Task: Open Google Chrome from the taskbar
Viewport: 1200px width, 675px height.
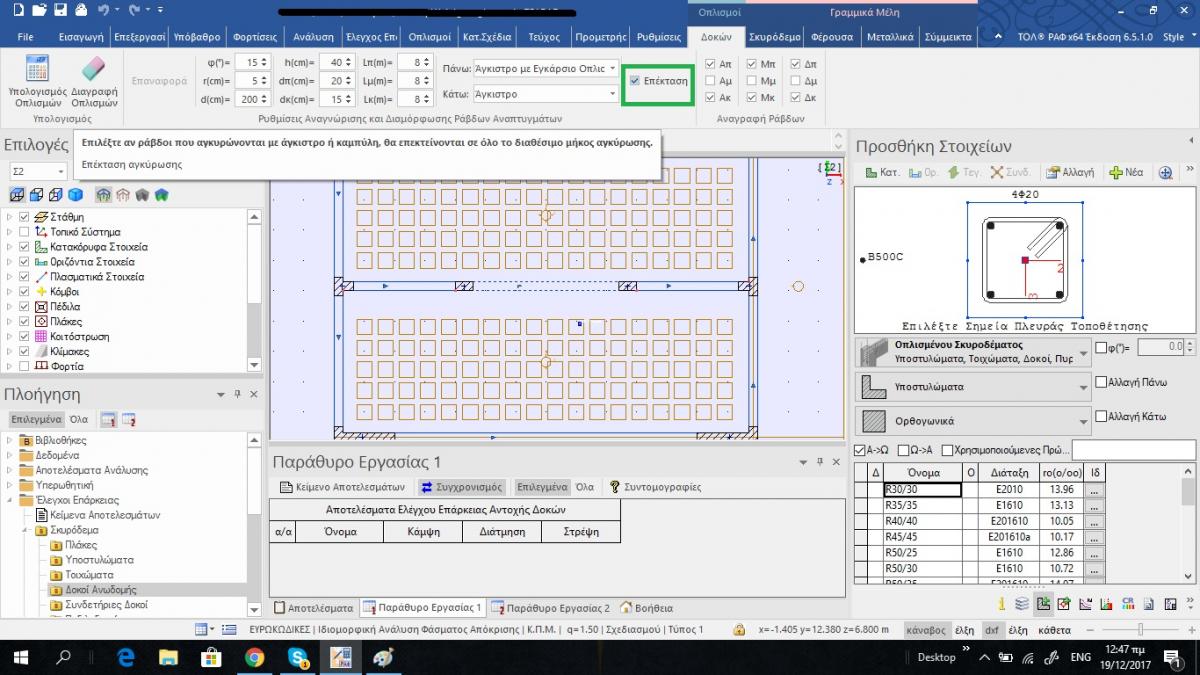Action: (254, 657)
